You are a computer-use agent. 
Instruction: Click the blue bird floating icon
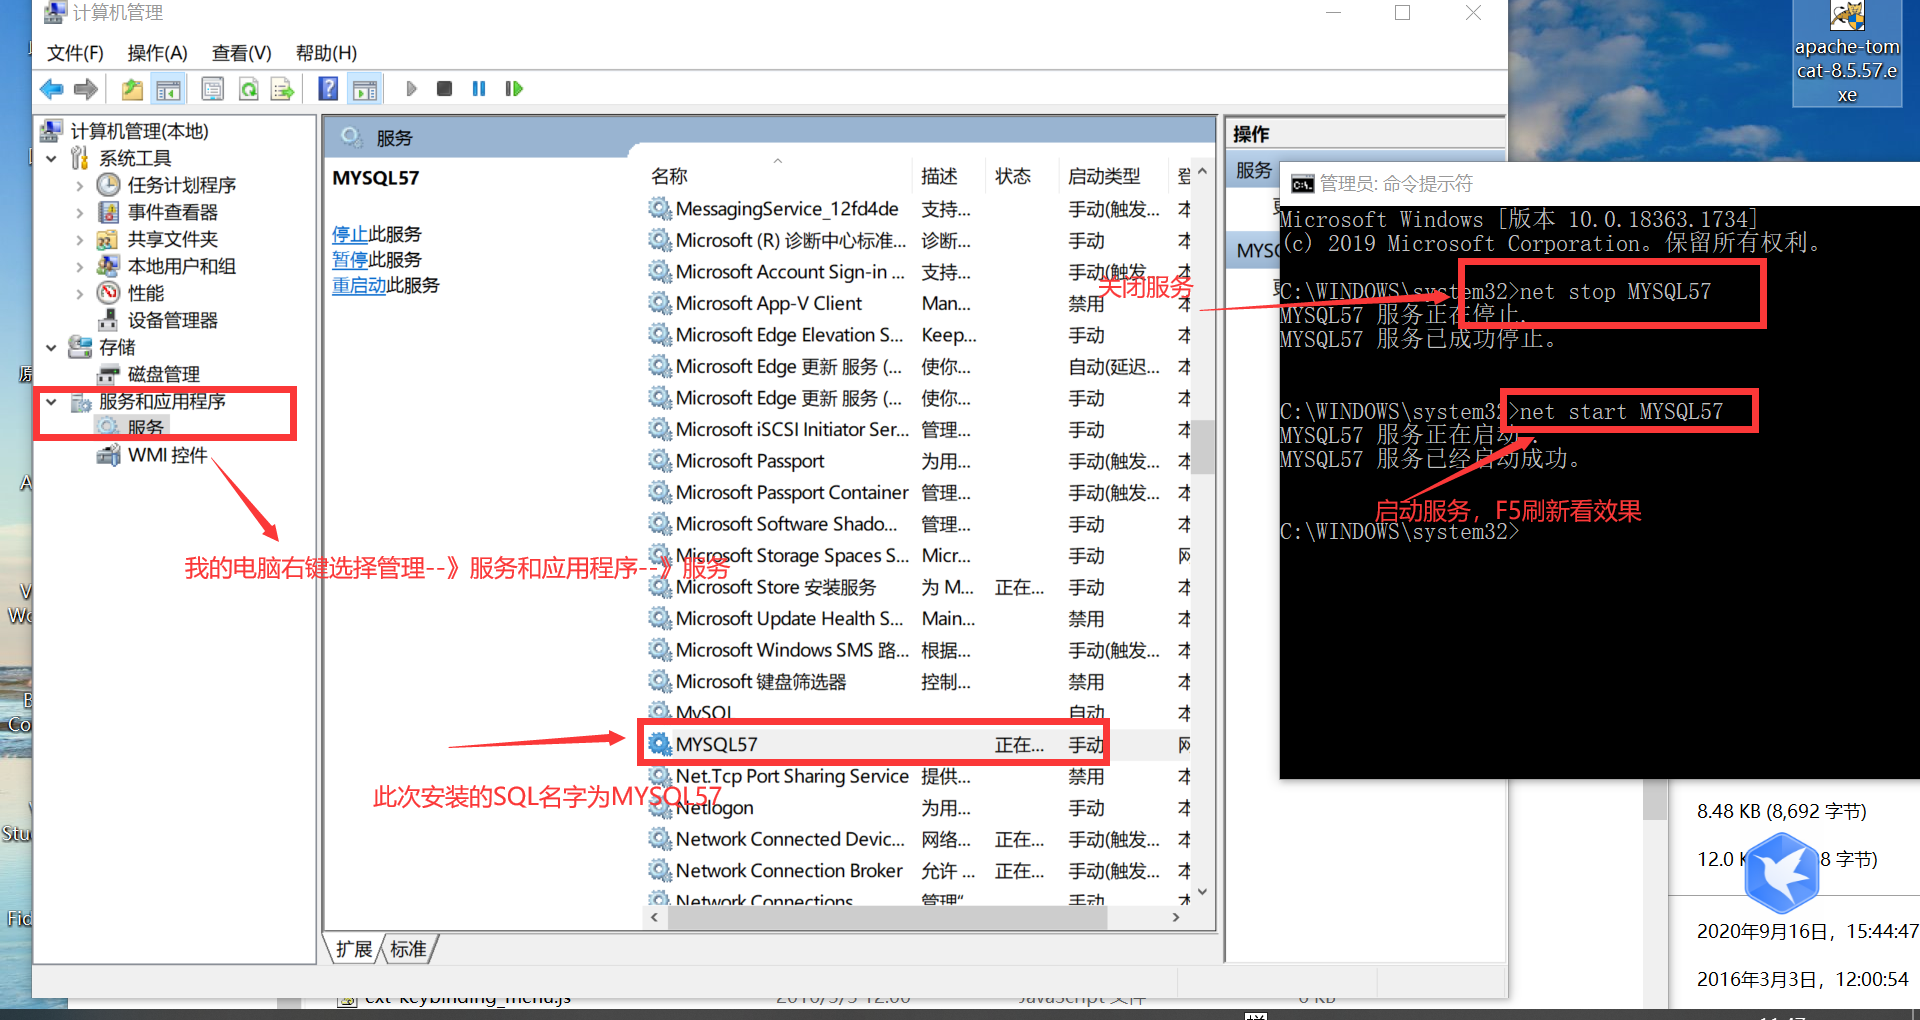pos(1782,873)
